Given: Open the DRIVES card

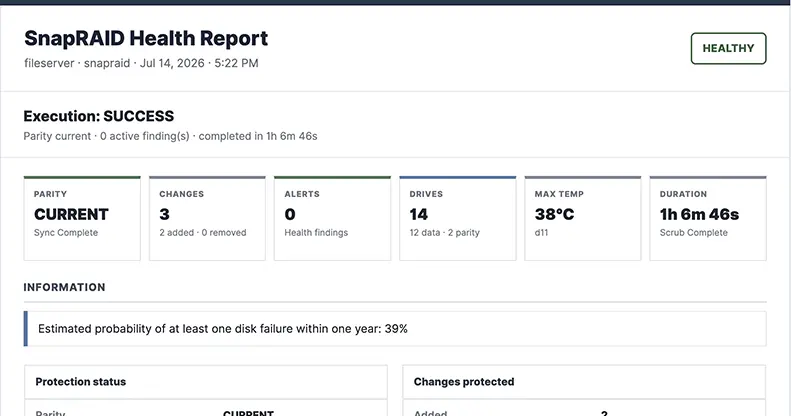Looking at the screenshot, I should 458,218.
